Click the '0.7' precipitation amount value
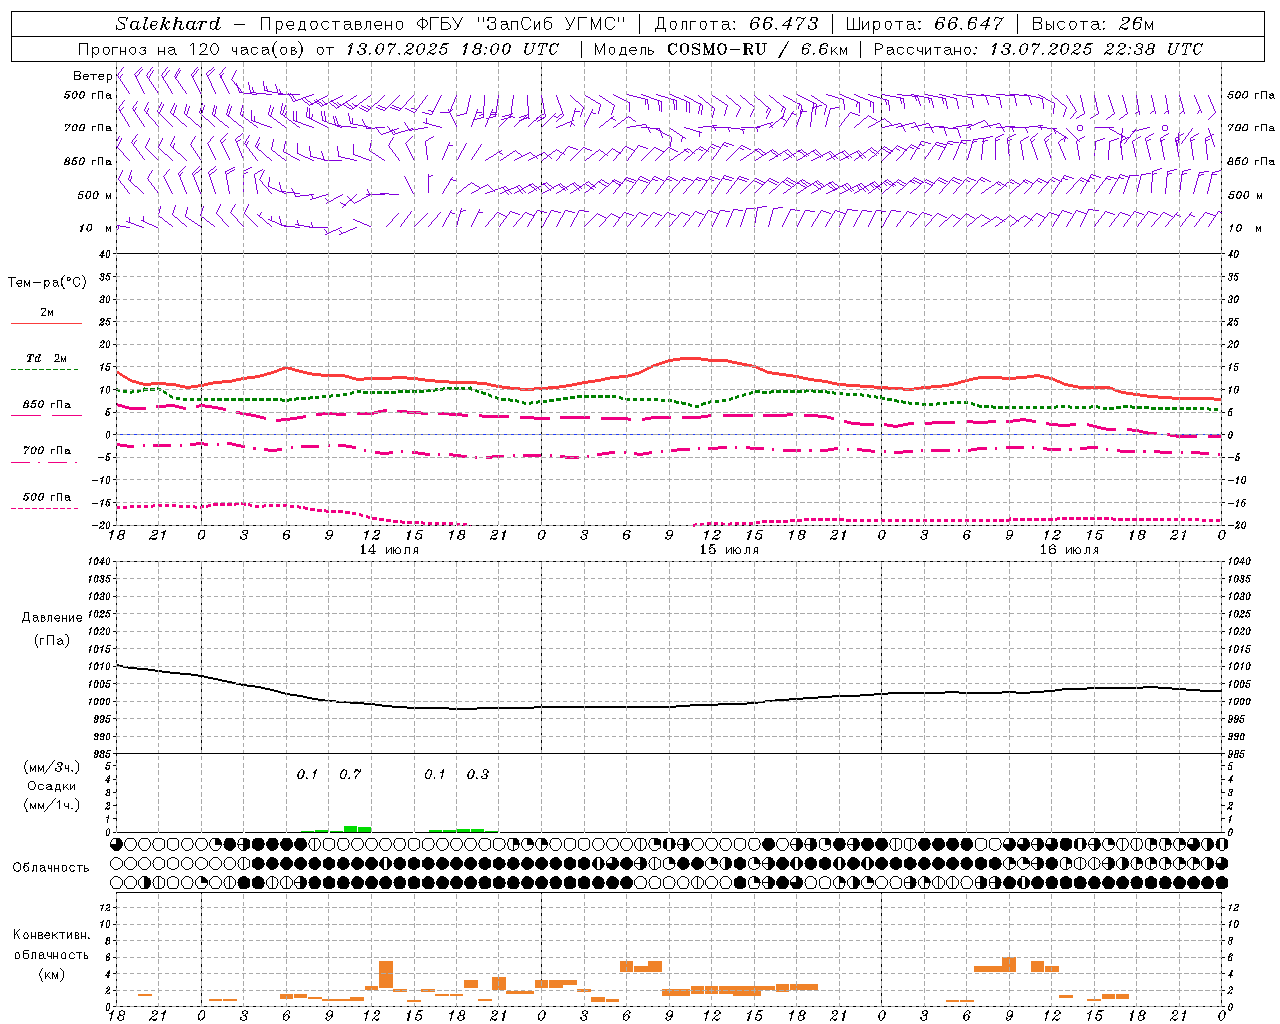Screen dimensions: 1280x1024 pos(350,774)
